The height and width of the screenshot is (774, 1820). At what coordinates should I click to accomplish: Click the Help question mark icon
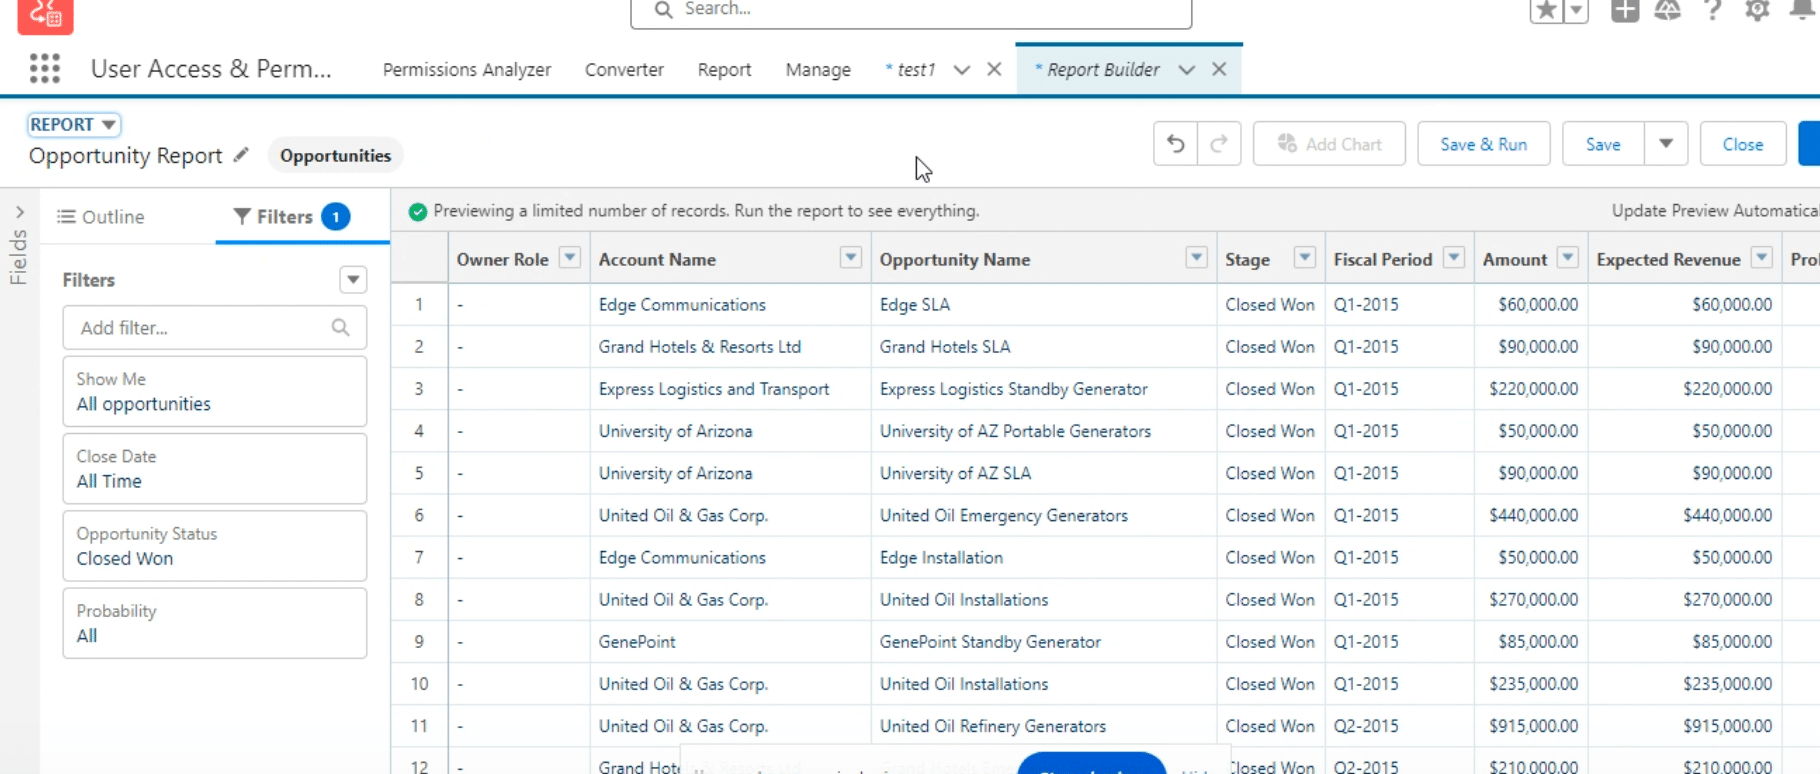point(1712,11)
